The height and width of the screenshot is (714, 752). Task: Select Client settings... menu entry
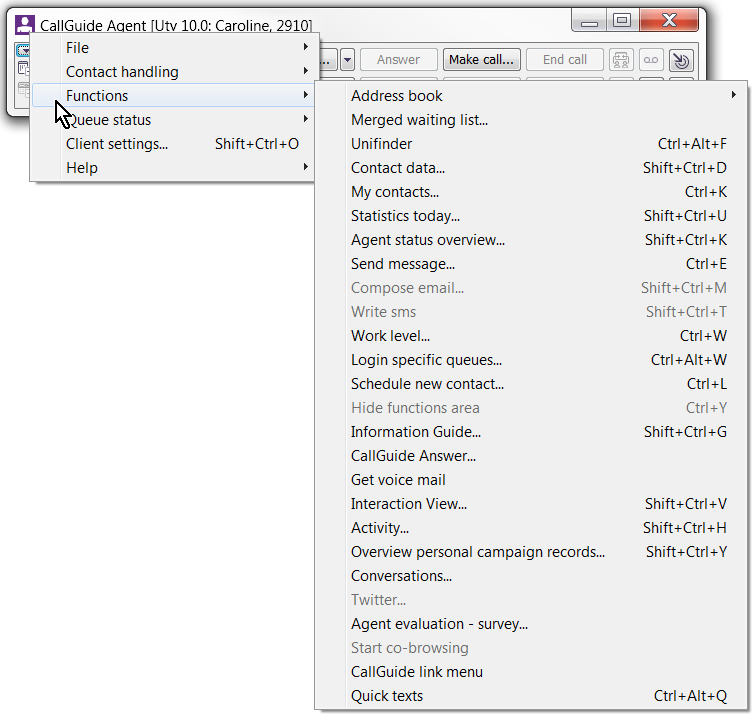point(116,144)
